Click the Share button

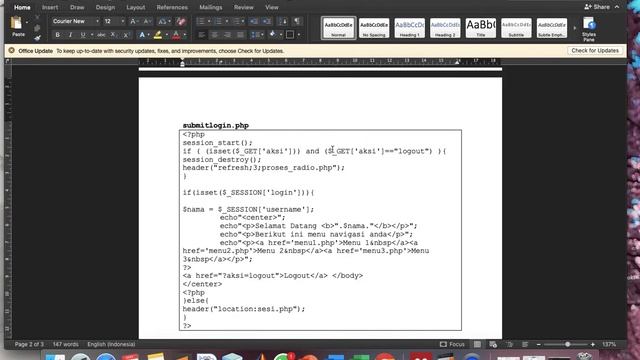click(596, 7)
